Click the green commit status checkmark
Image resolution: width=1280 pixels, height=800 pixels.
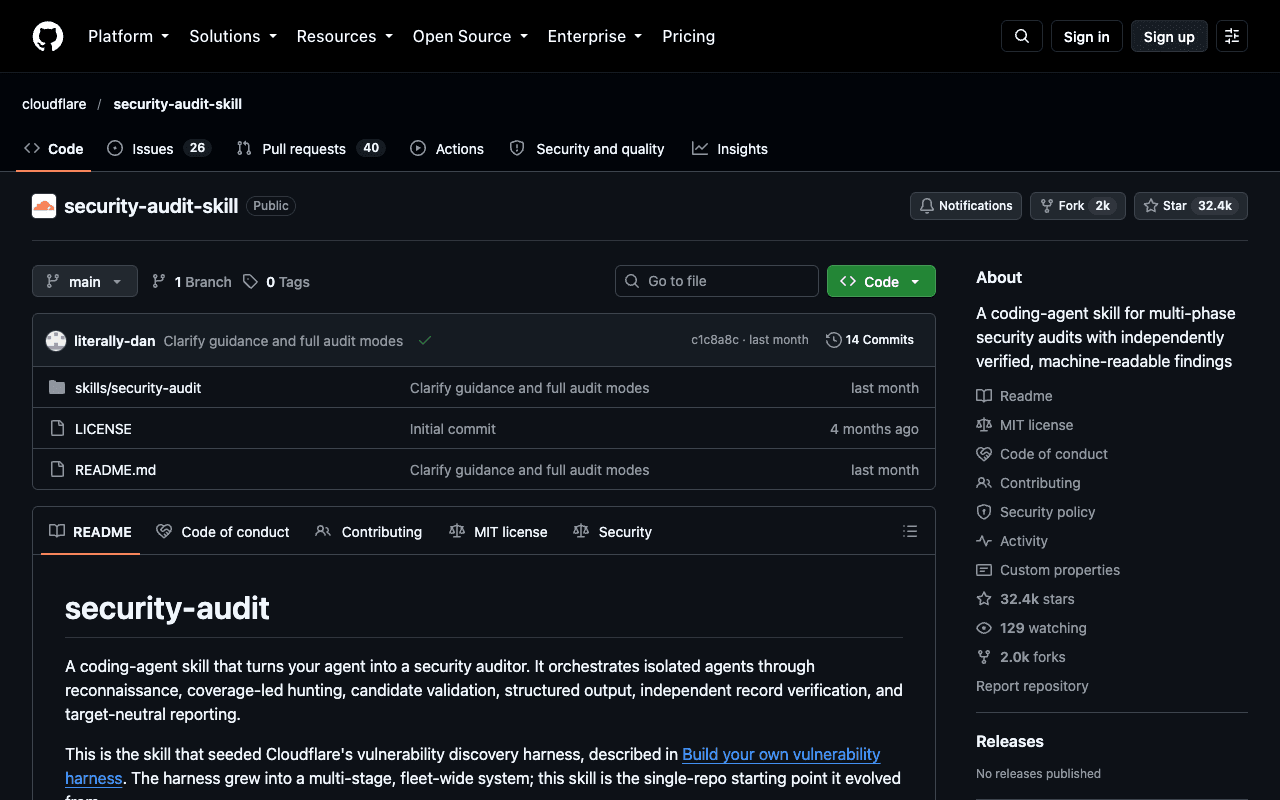pos(425,340)
